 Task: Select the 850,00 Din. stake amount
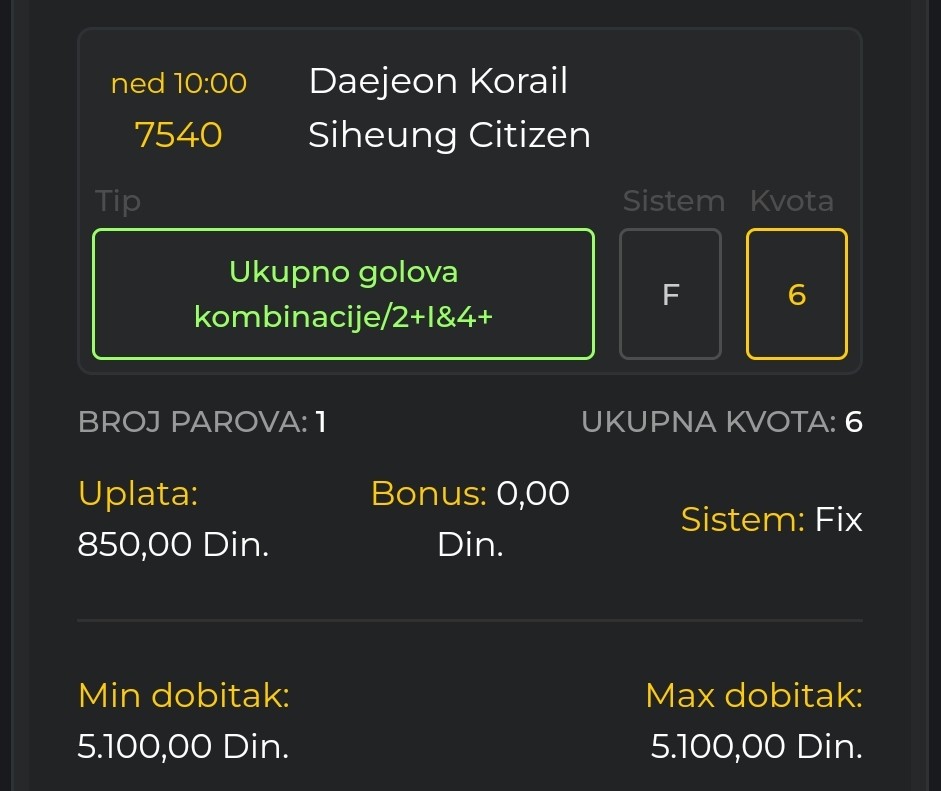click(x=173, y=544)
